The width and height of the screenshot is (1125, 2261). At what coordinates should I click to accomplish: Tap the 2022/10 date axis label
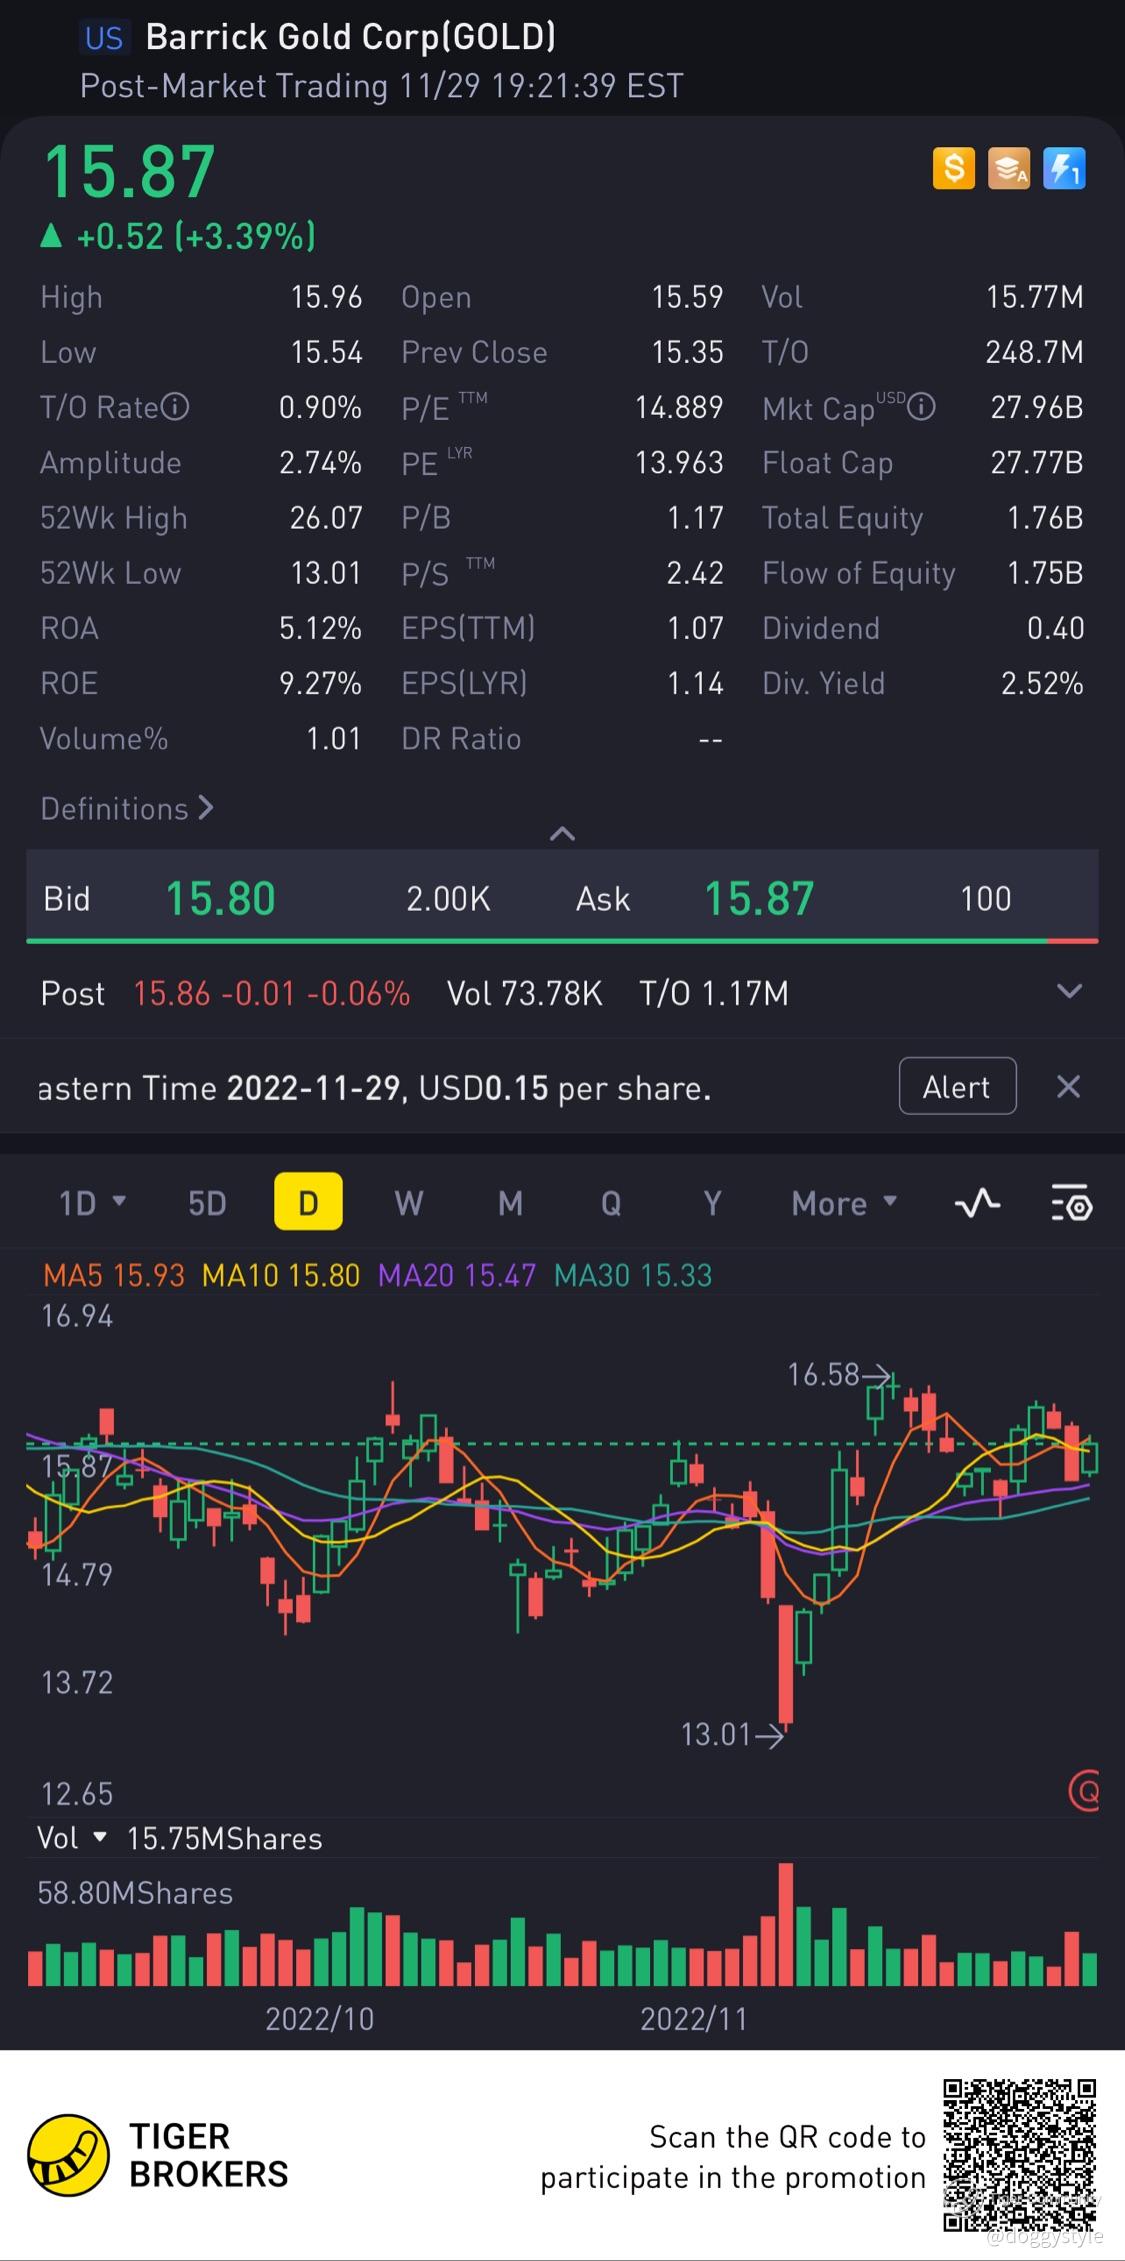click(320, 2018)
